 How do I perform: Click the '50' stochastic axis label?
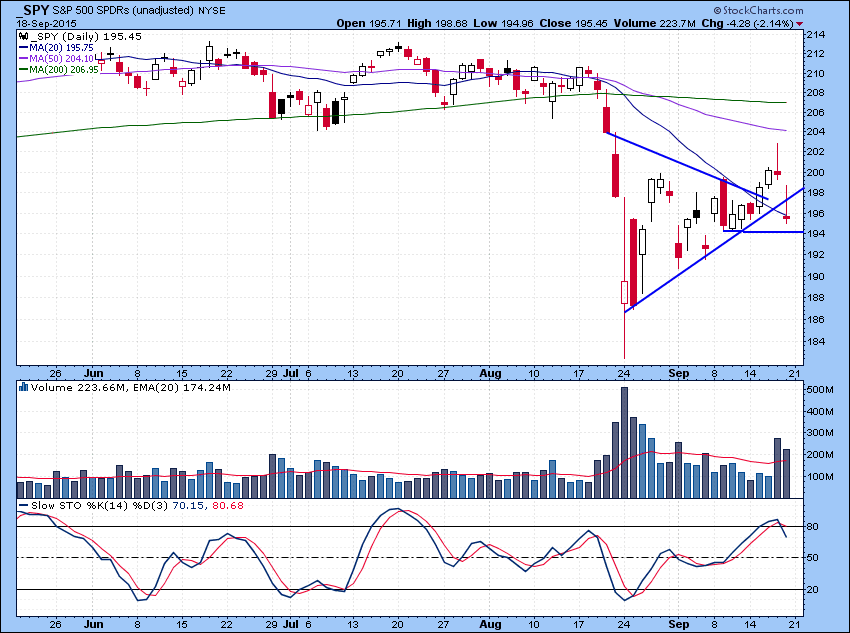[813, 558]
